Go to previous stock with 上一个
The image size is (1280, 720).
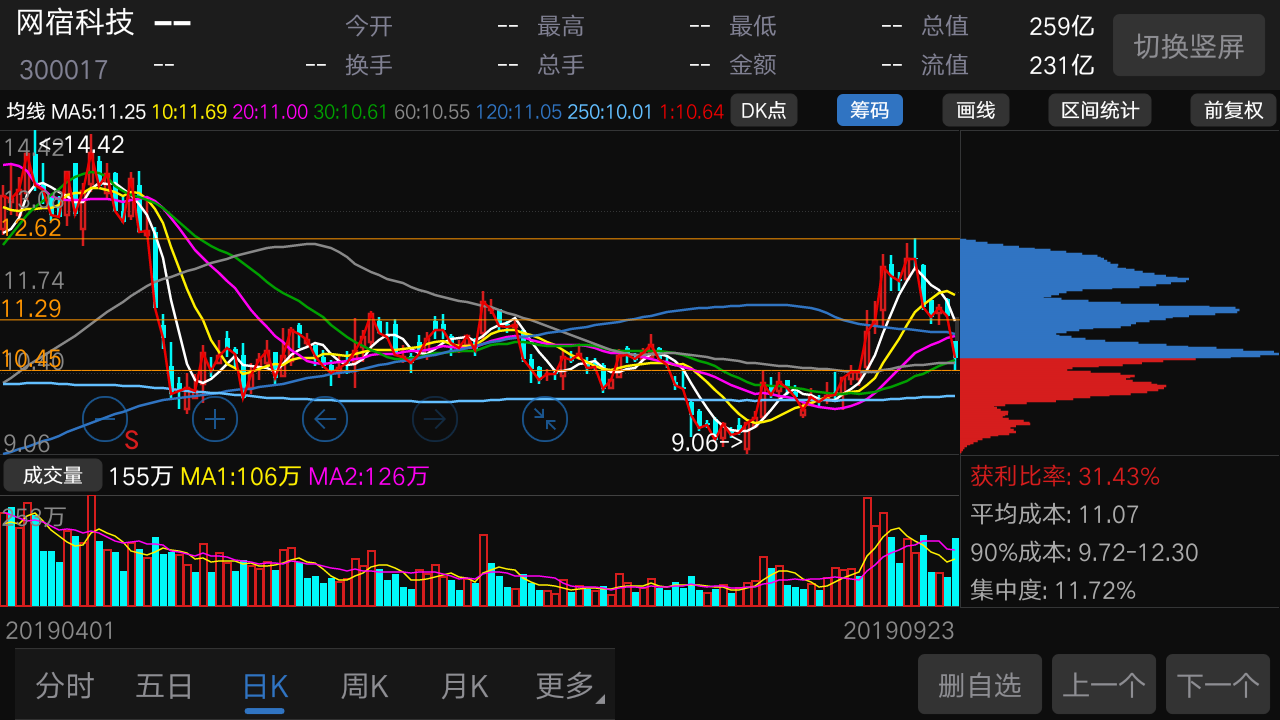click(1103, 684)
